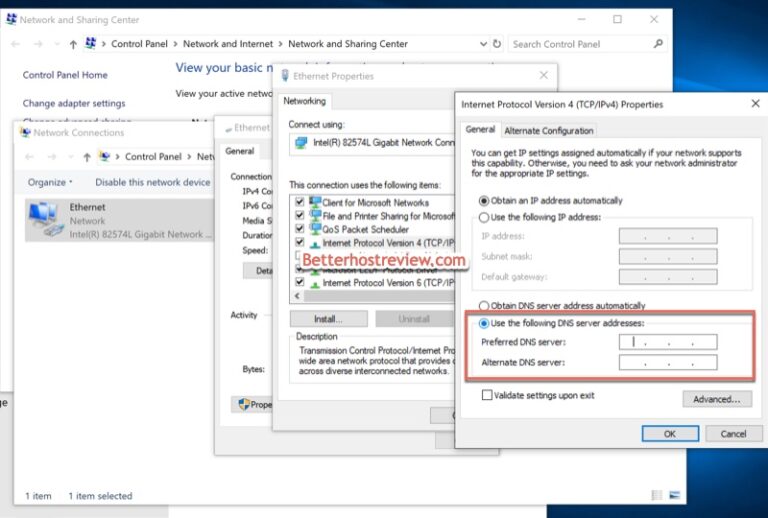Click the refresh icon beside the Control Panel address bar
Viewport: 768px width, 518px height.
[x=496, y=44]
